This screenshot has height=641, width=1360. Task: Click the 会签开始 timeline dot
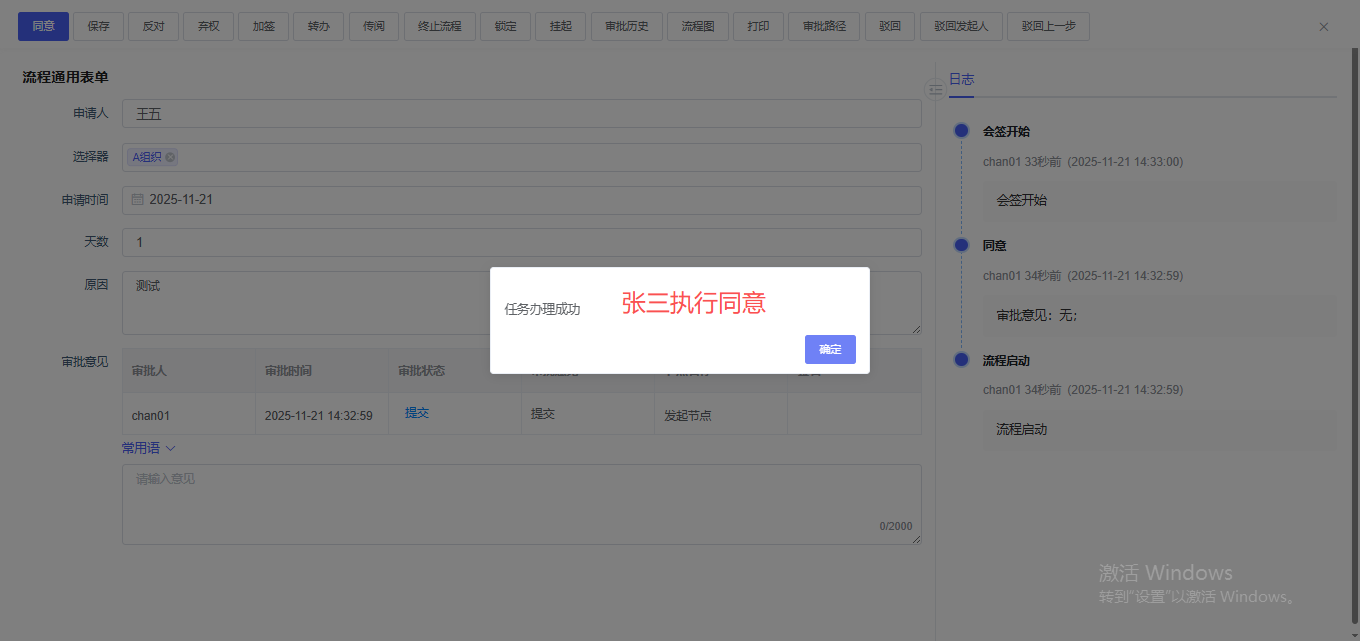(961, 131)
